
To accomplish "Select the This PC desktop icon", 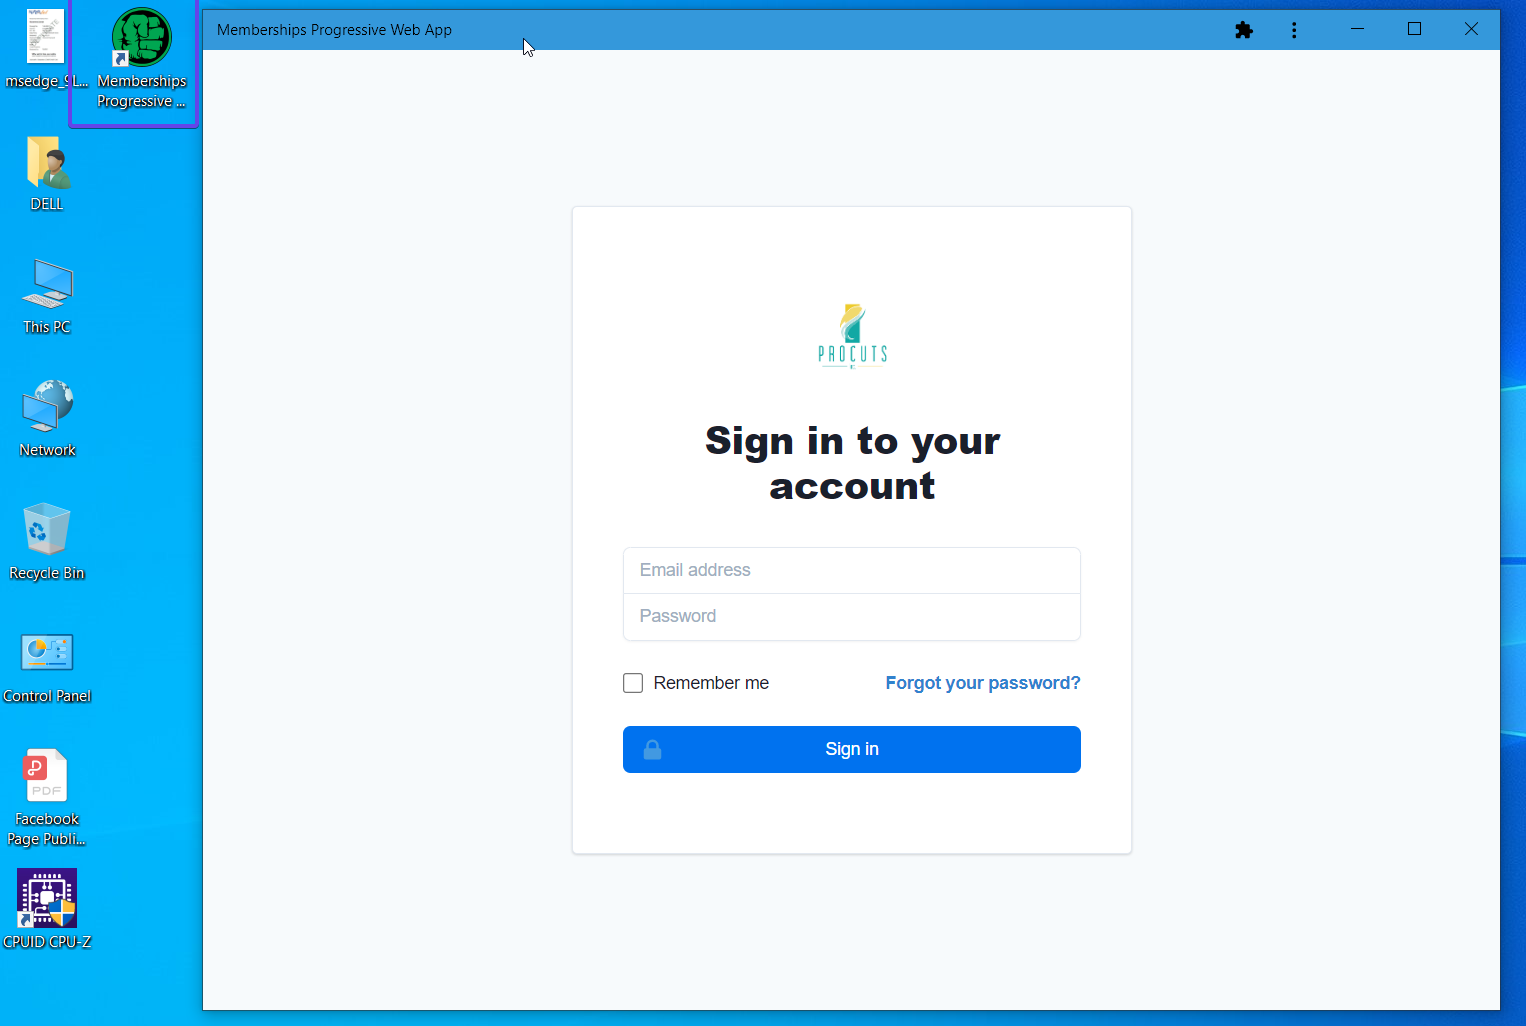I will tap(47, 297).
